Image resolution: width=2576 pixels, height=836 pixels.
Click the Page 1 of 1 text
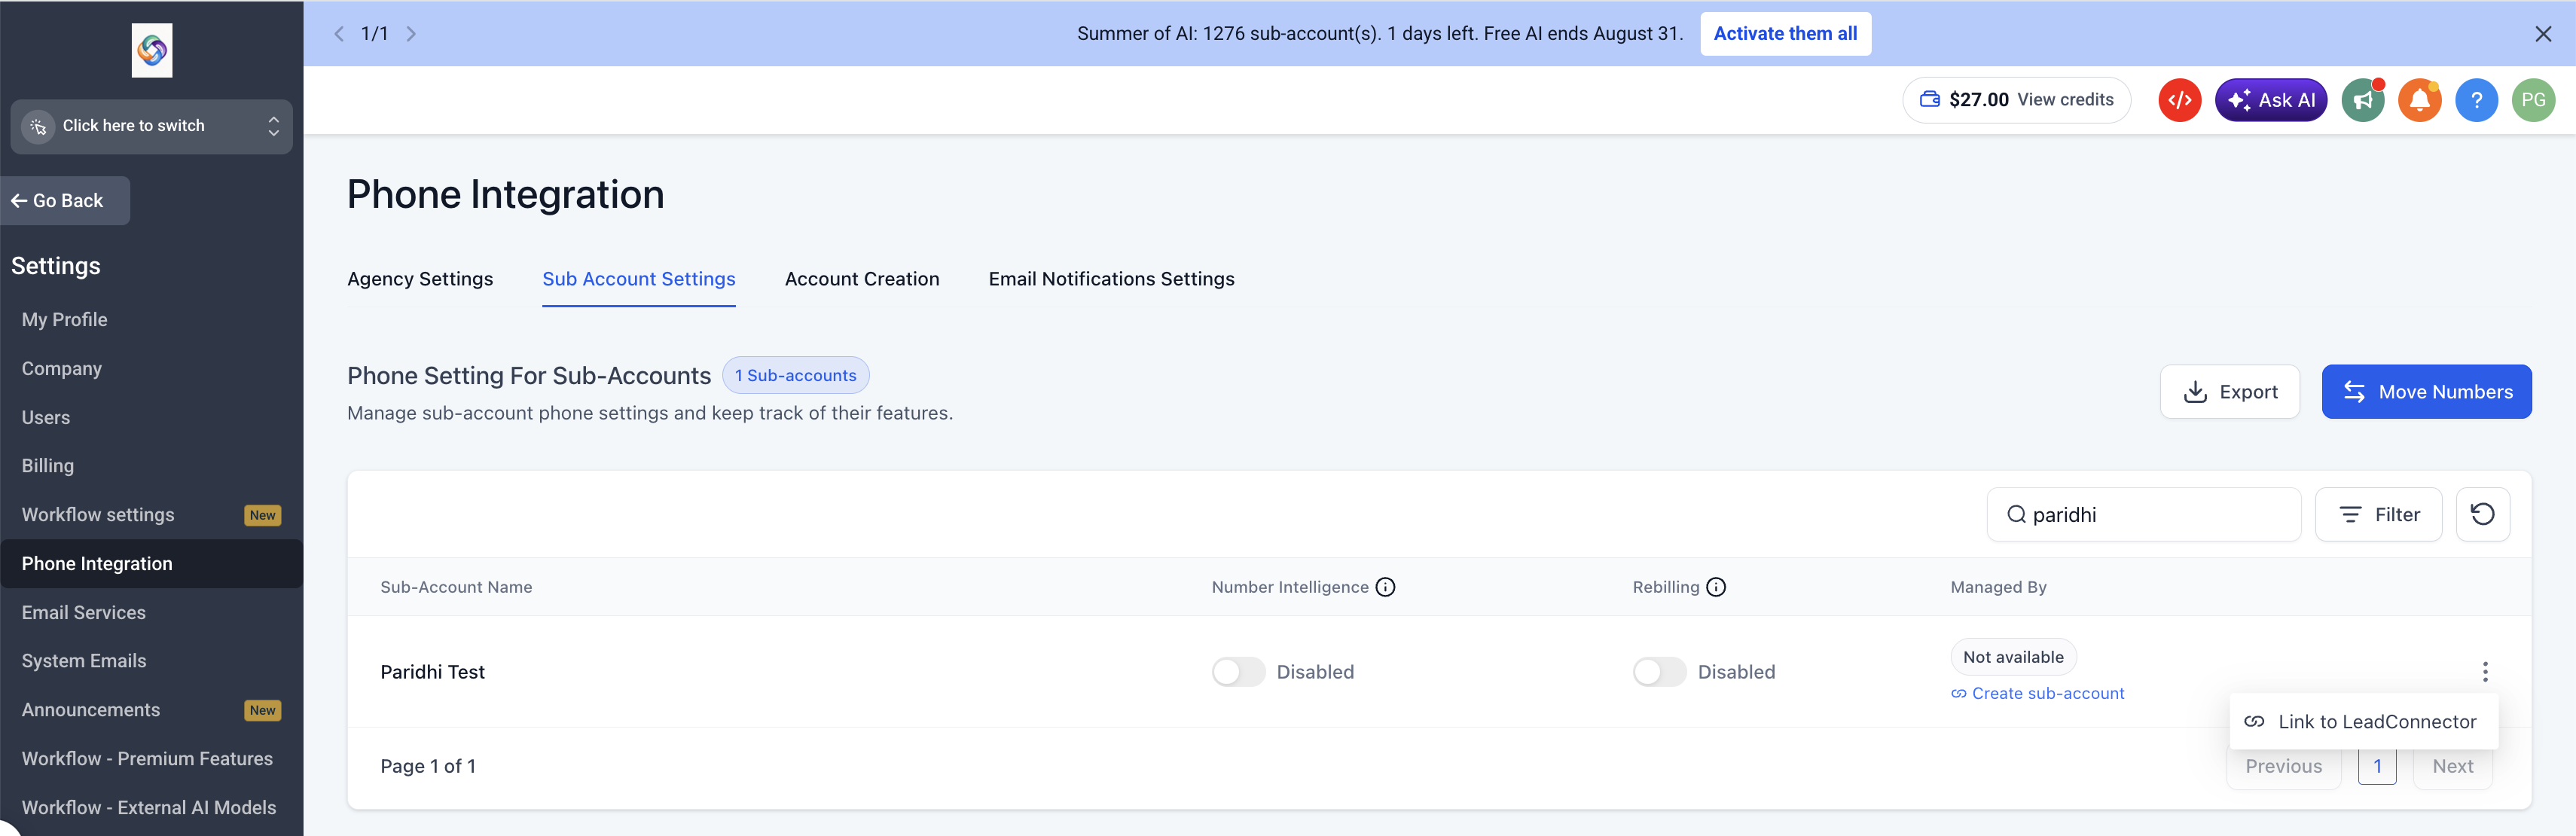click(x=428, y=767)
